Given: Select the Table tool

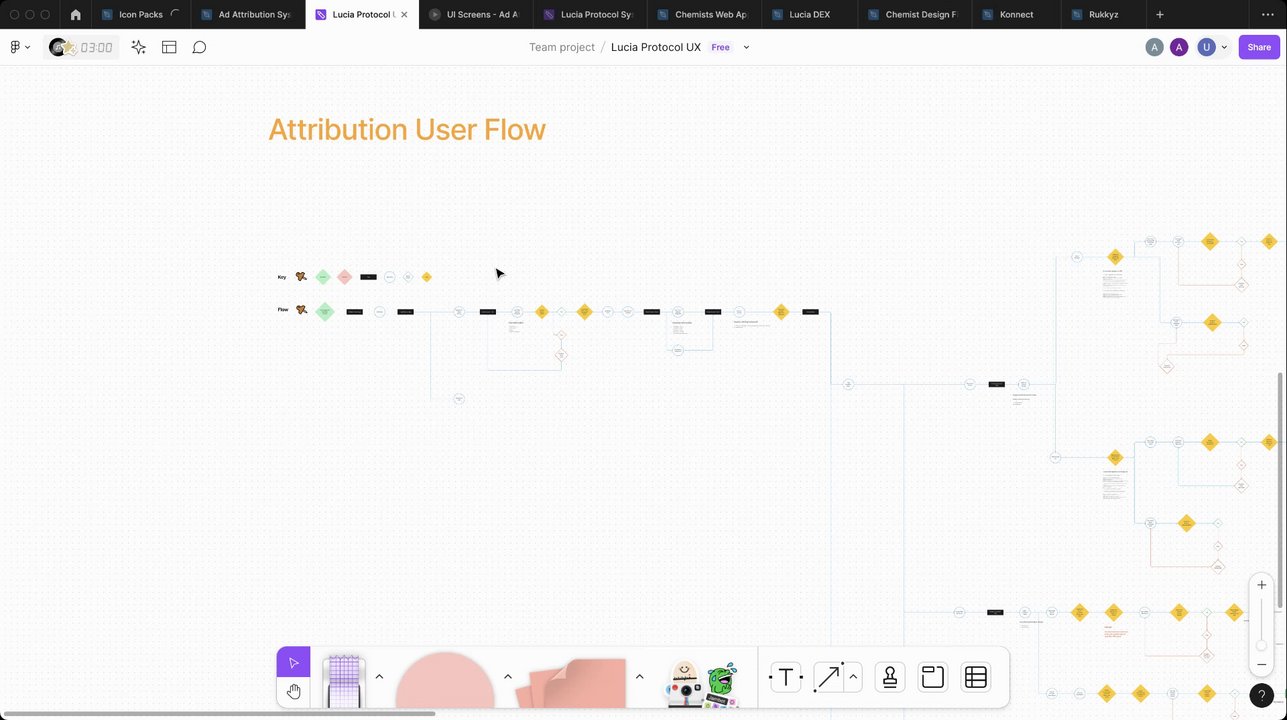Looking at the screenshot, I should (976, 678).
